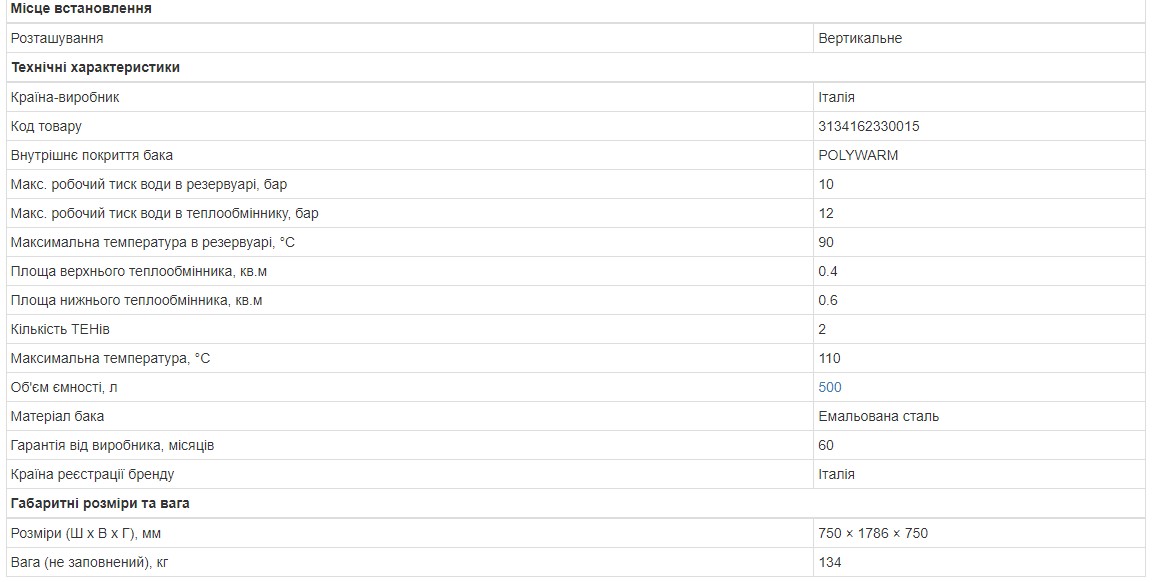Click the 'Габаритні розміри та вага' header
Viewport: 1157px width, 582px height.
pyautogui.click(x=100, y=503)
